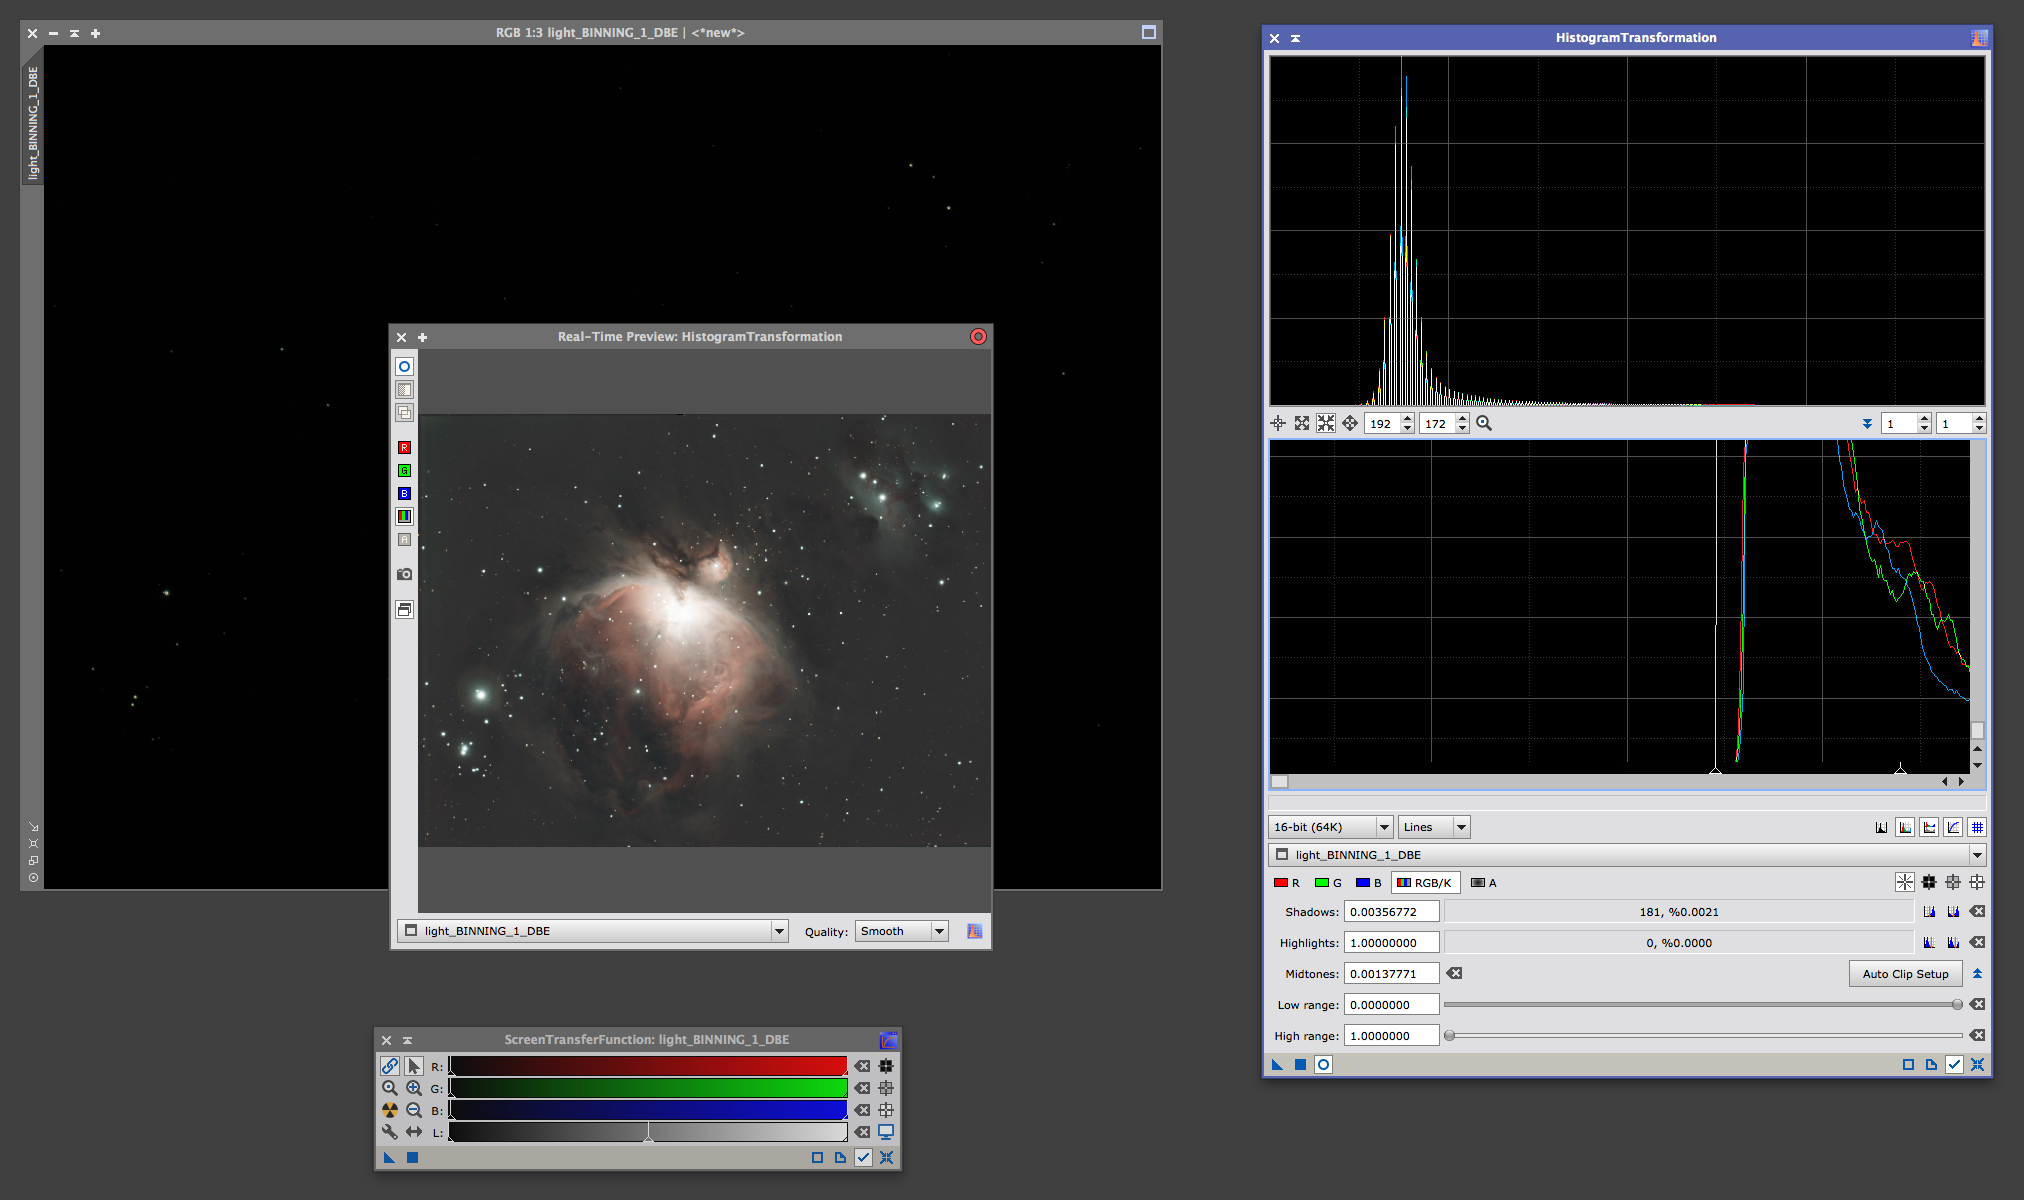Screen dimensions: 2024x1200
Task: Toggle the histogram grid display icon
Action: point(1977,827)
